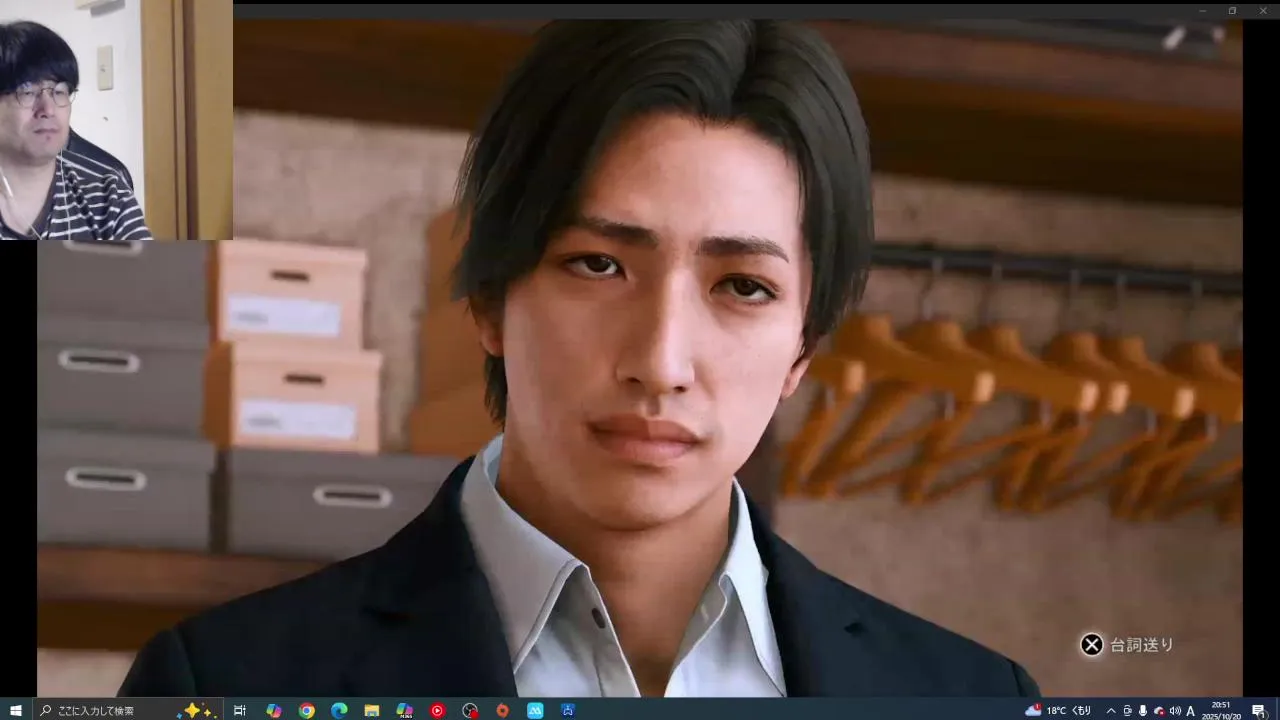Click the webcam overlay thumbnail
The image size is (1280, 720).
(116, 120)
